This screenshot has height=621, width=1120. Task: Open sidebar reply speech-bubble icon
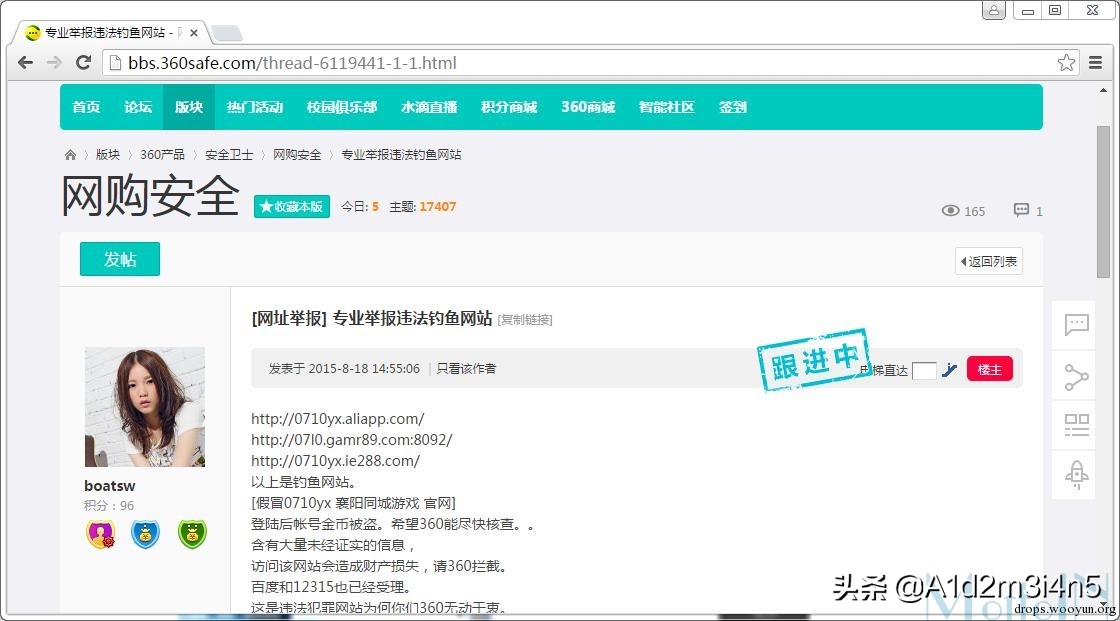pos(1076,325)
